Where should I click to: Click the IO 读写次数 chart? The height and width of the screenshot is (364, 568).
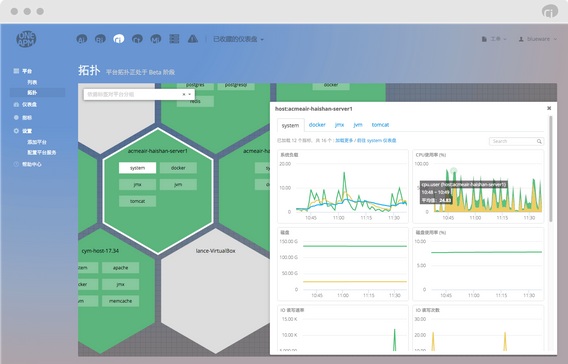tap(478, 329)
